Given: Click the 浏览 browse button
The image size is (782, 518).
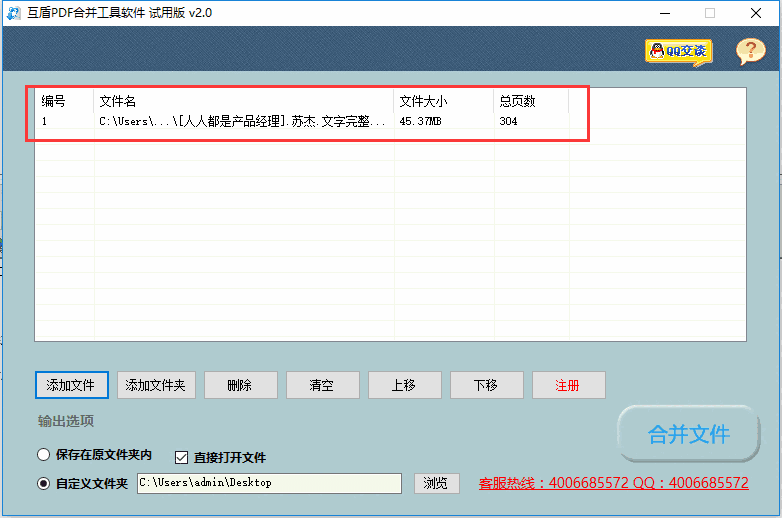Looking at the screenshot, I should pos(436,483).
